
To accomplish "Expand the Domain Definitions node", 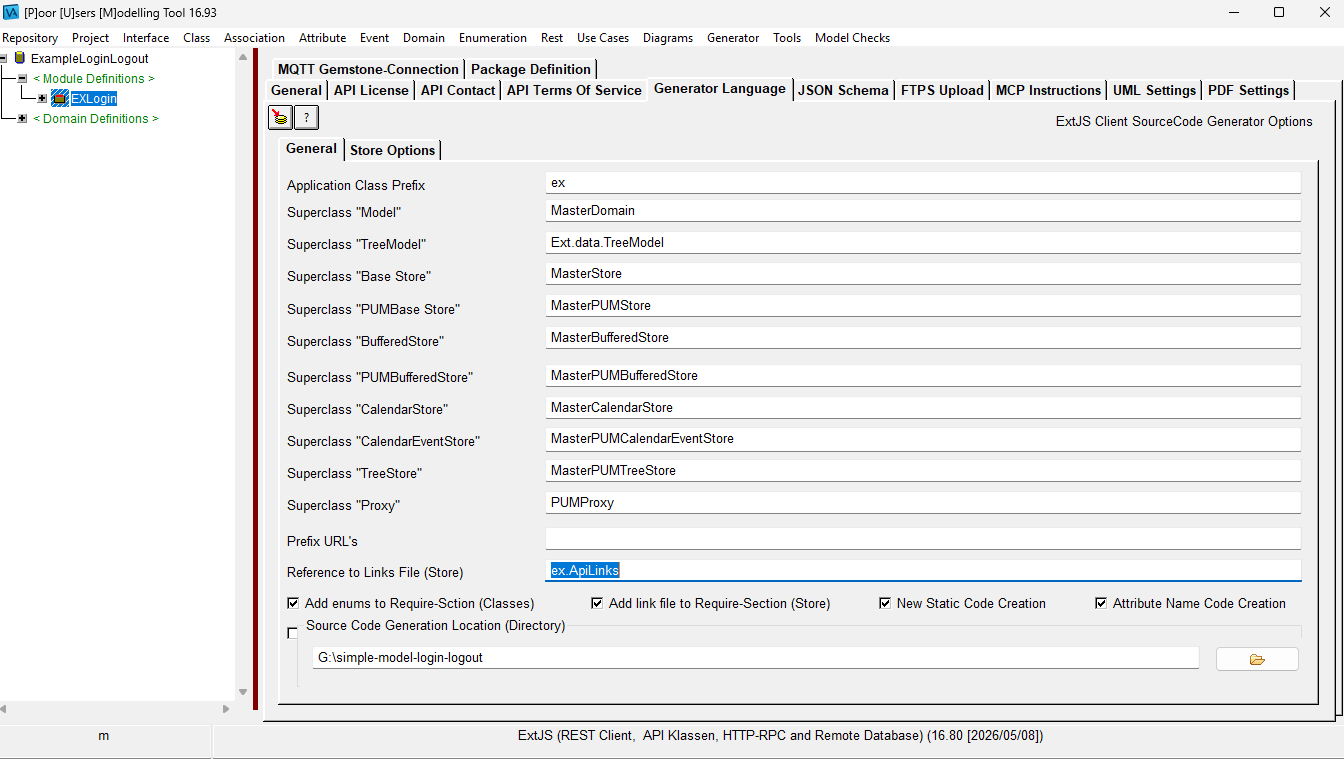I will 22,118.
